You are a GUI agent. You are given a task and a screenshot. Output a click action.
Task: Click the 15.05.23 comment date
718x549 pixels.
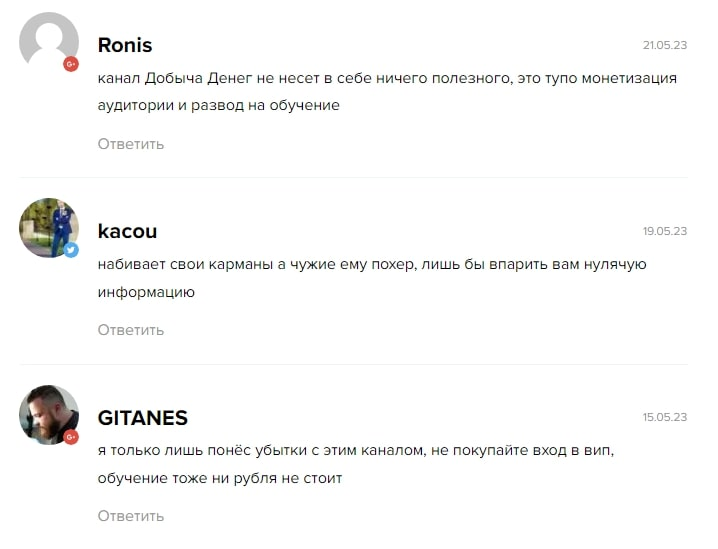(x=664, y=417)
